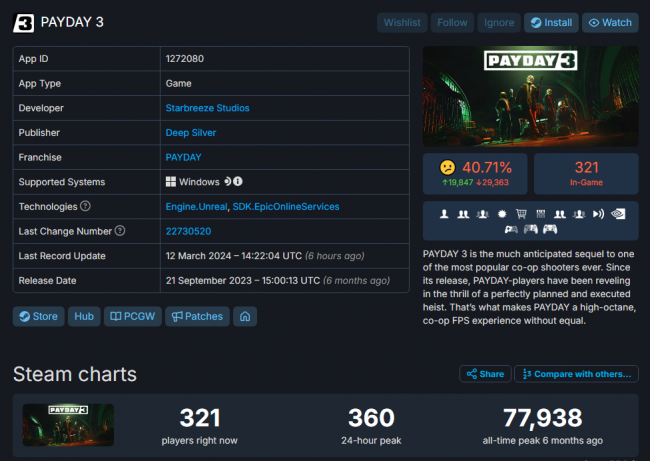Viewport: 650px width, 461px height.
Task: Open the Patches button
Action: tap(197, 316)
